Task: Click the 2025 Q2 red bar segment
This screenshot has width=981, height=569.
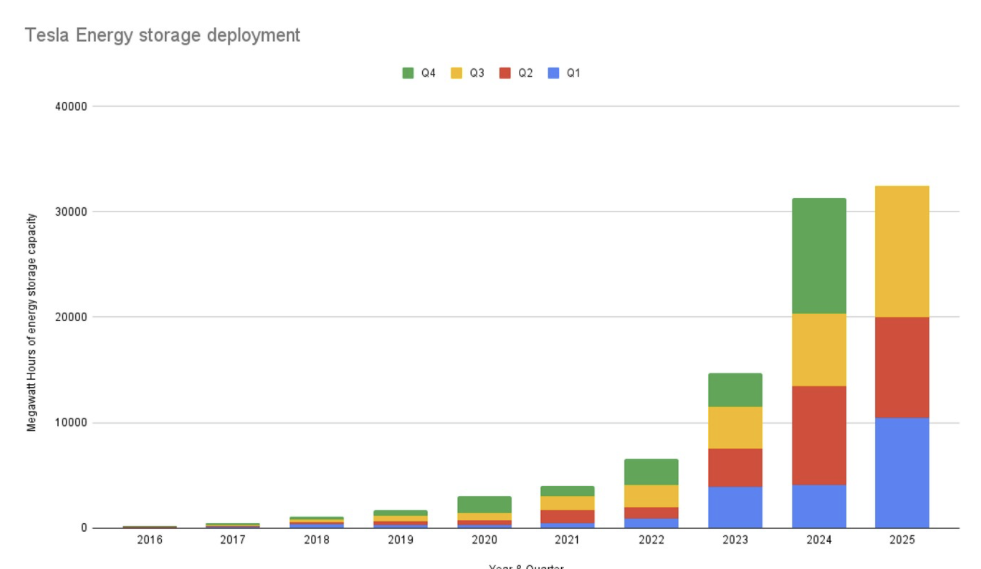Action: (901, 367)
